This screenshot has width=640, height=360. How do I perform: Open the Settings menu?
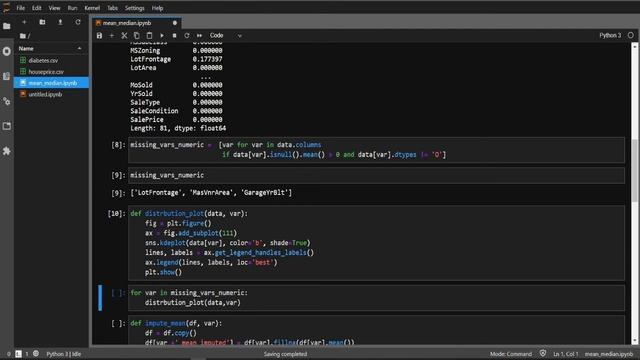(x=134, y=8)
